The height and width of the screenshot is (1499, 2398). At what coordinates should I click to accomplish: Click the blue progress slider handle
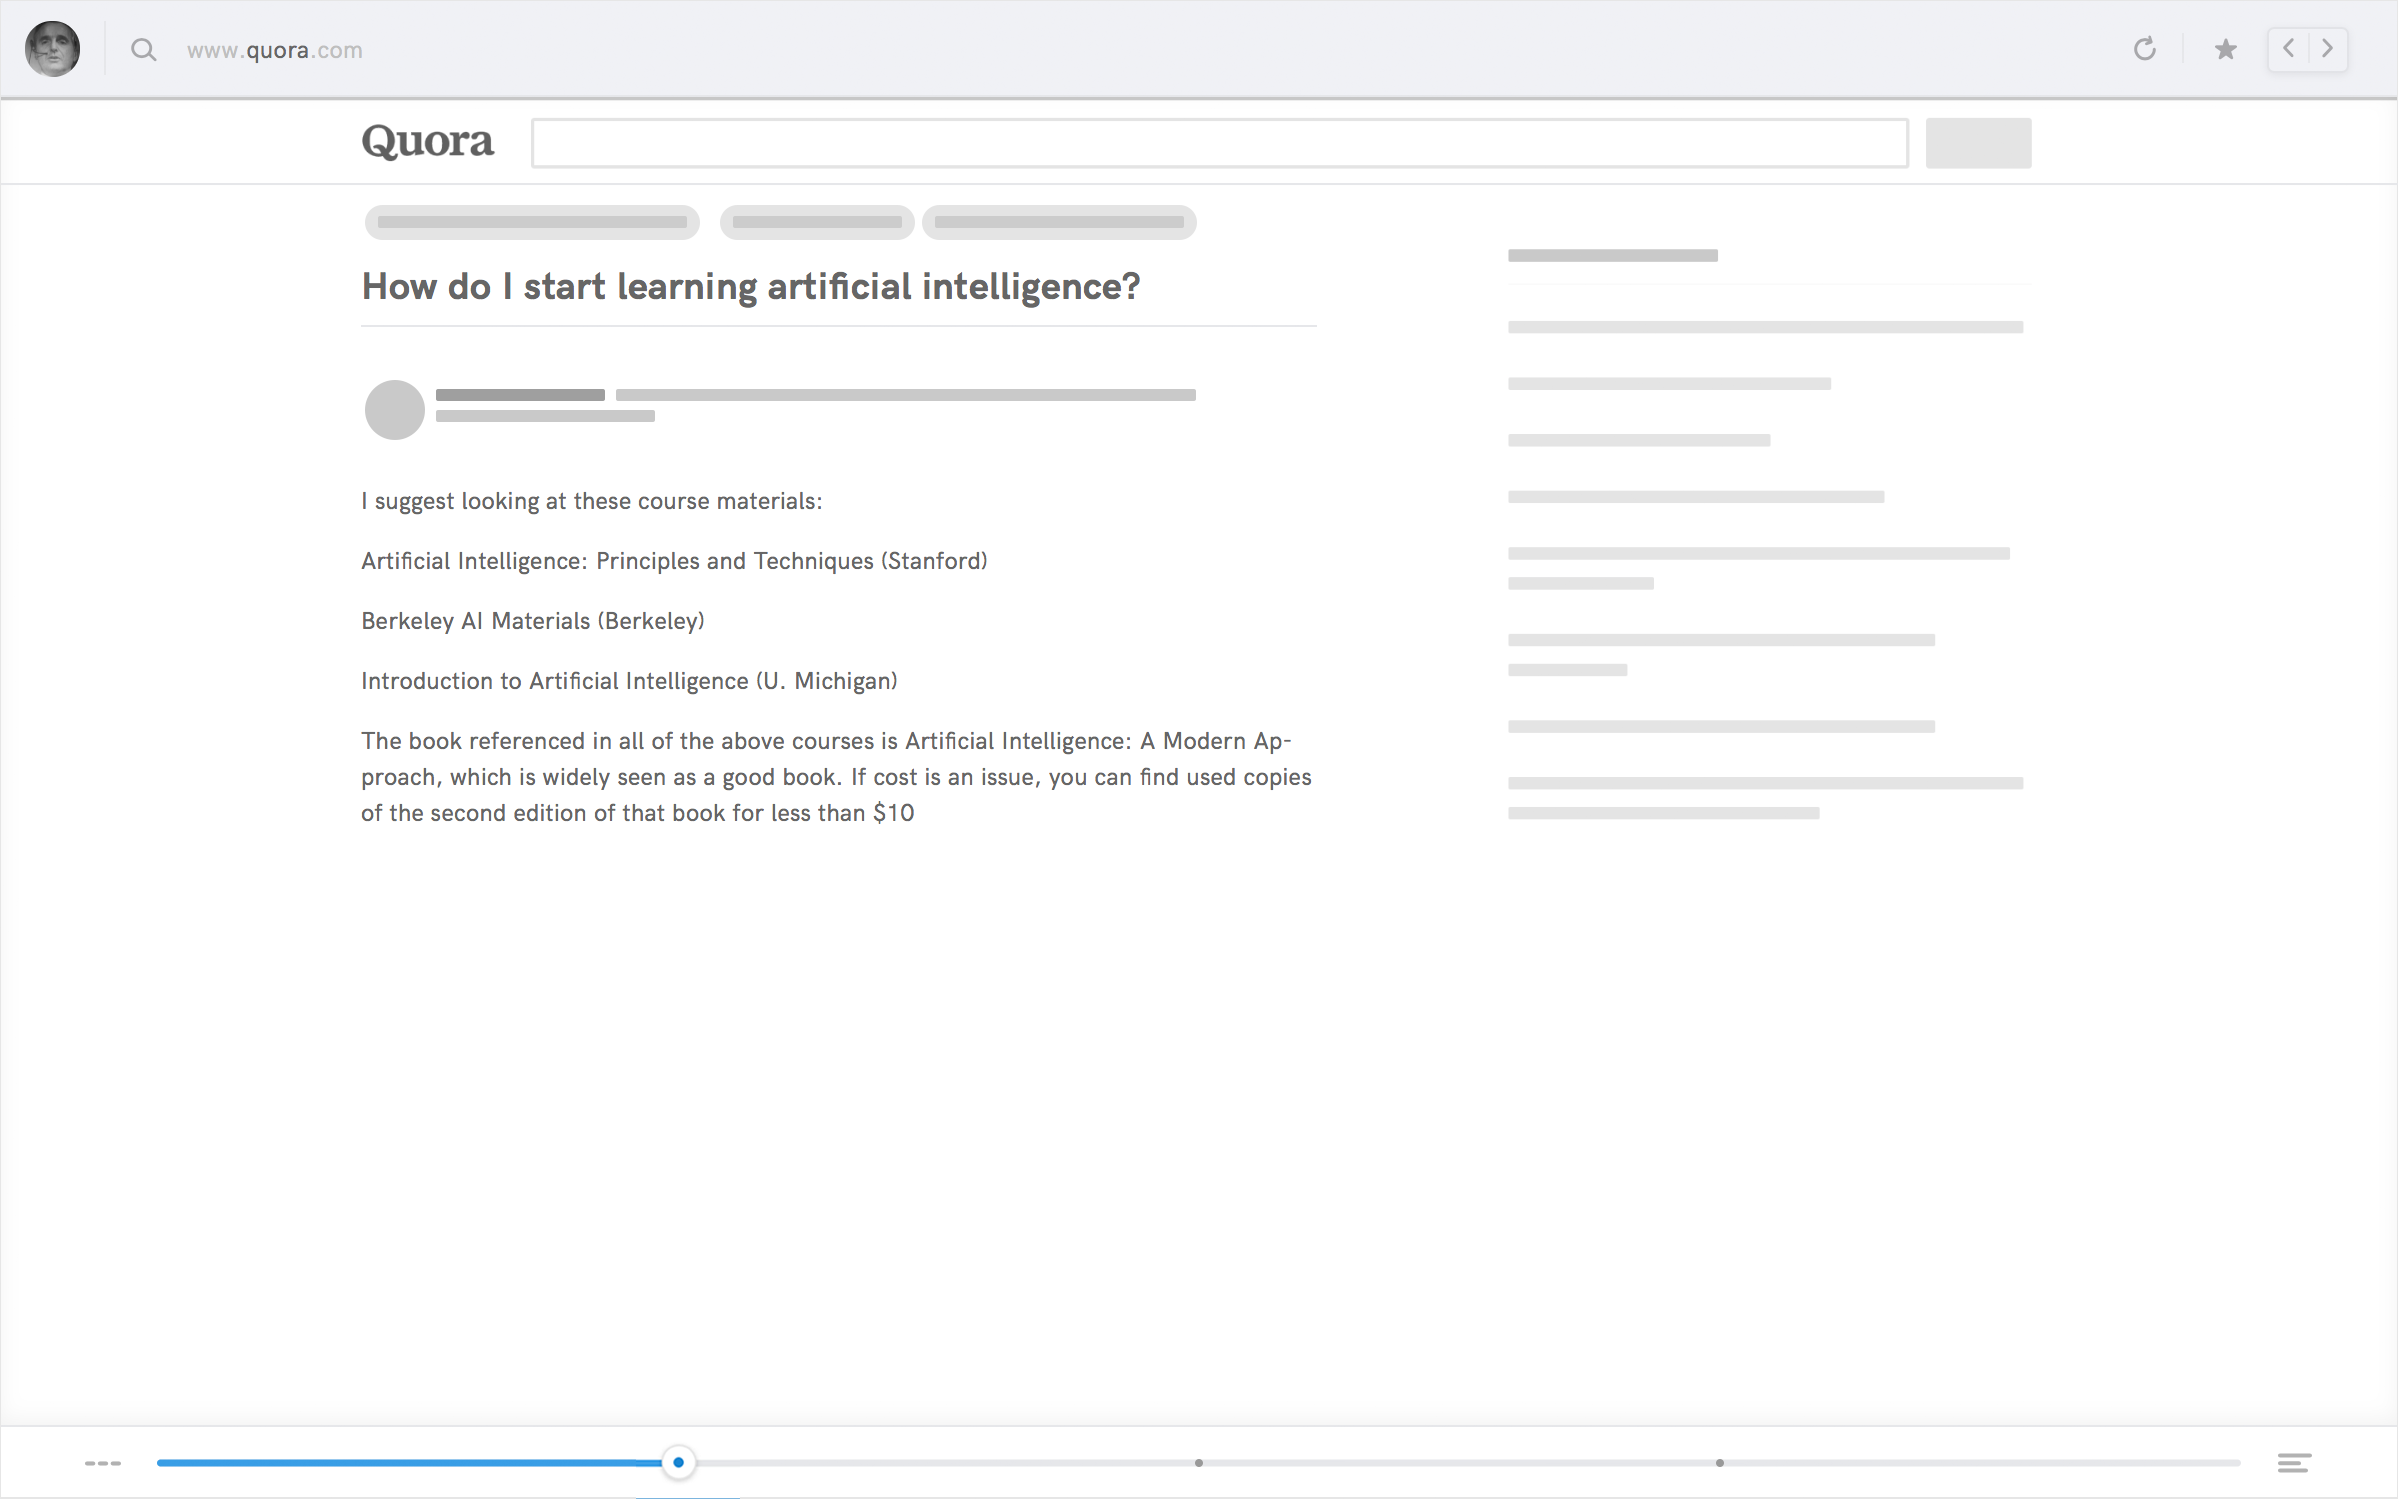[x=679, y=1463]
